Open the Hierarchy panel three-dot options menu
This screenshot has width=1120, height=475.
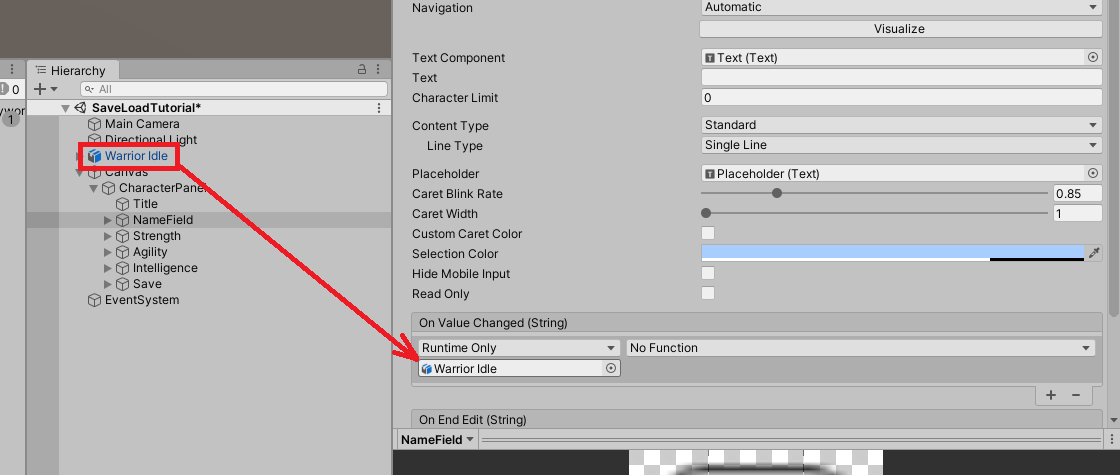tap(379, 70)
